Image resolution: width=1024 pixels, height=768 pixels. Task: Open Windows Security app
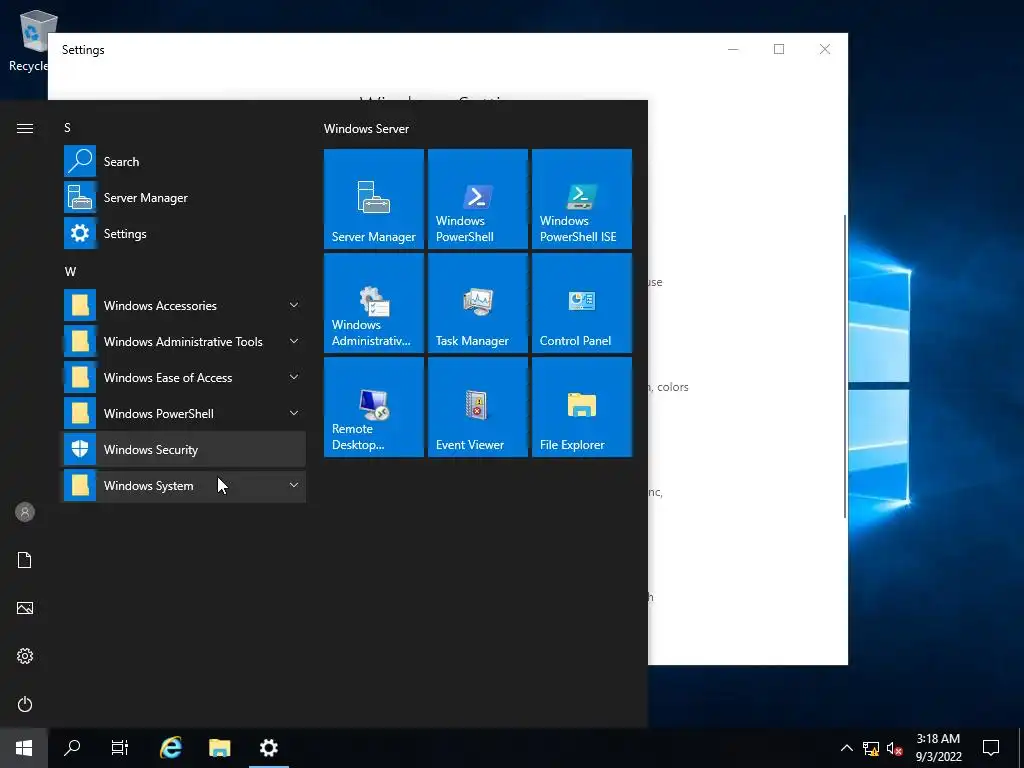click(184, 449)
